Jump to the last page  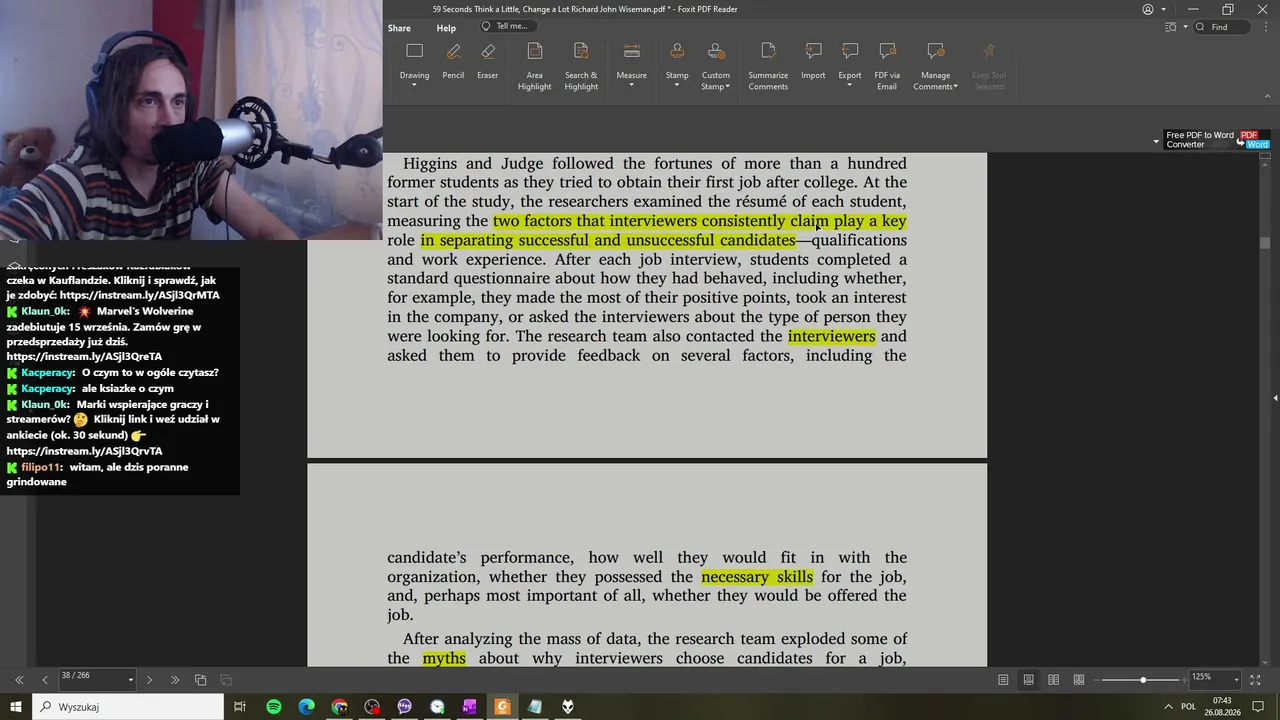pos(175,680)
